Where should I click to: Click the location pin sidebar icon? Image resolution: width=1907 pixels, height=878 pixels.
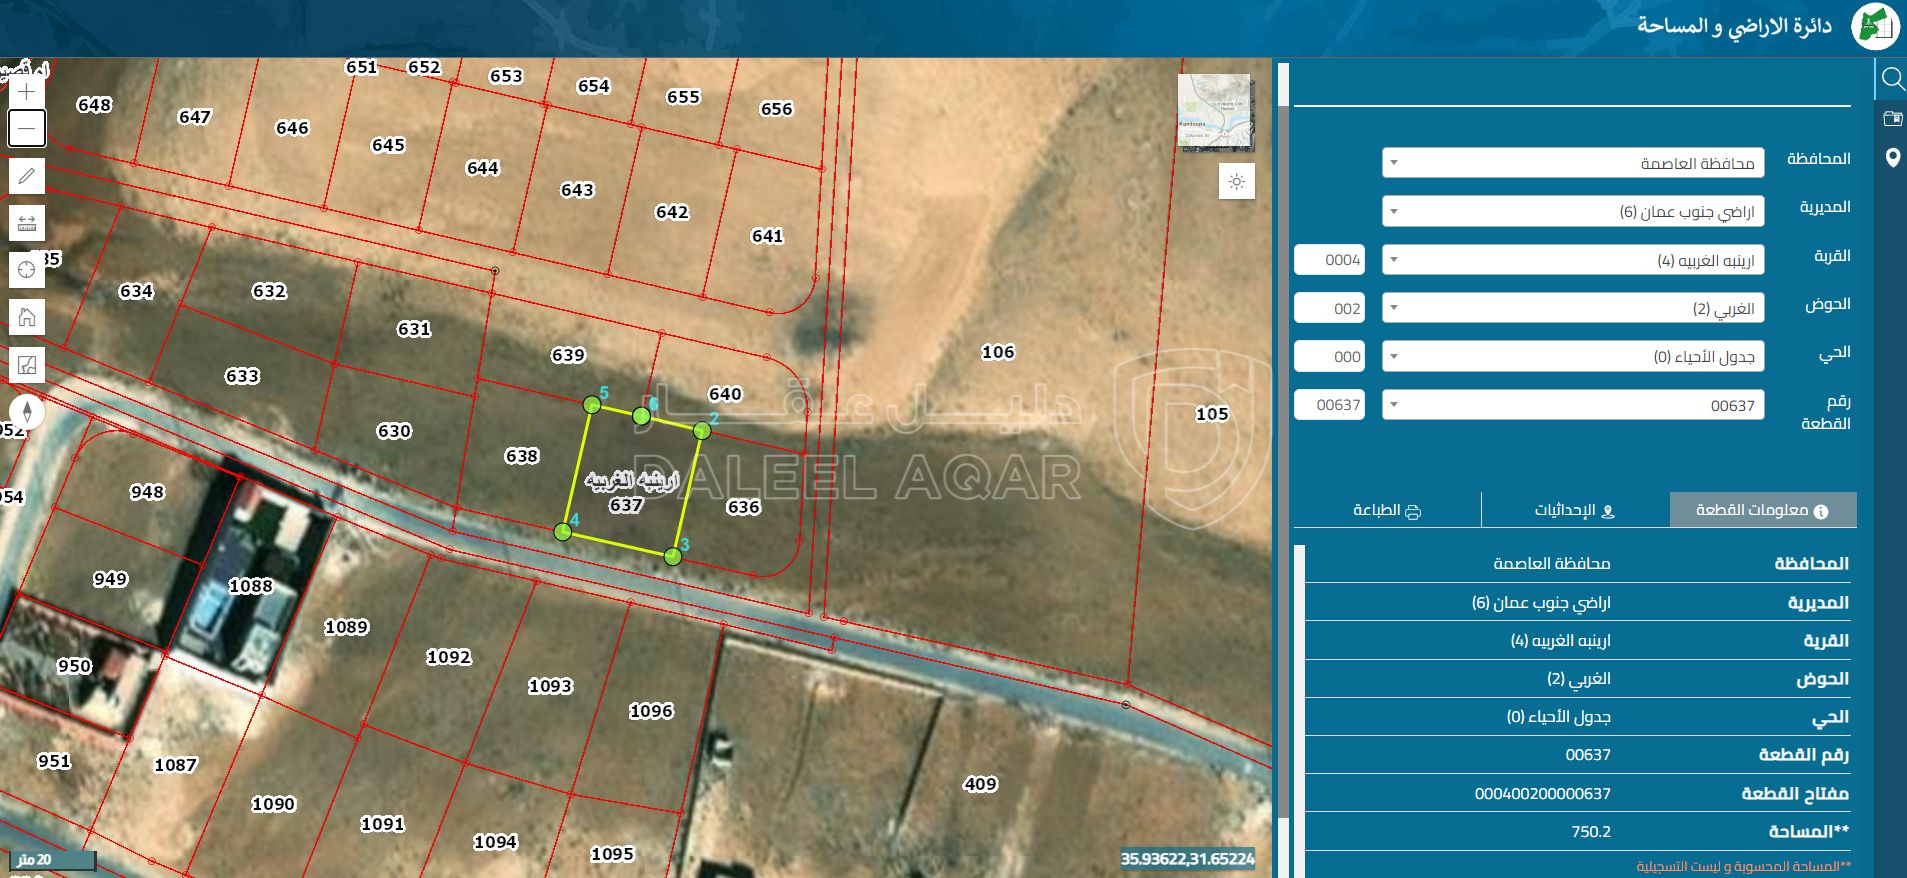[x=1892, y=158]
